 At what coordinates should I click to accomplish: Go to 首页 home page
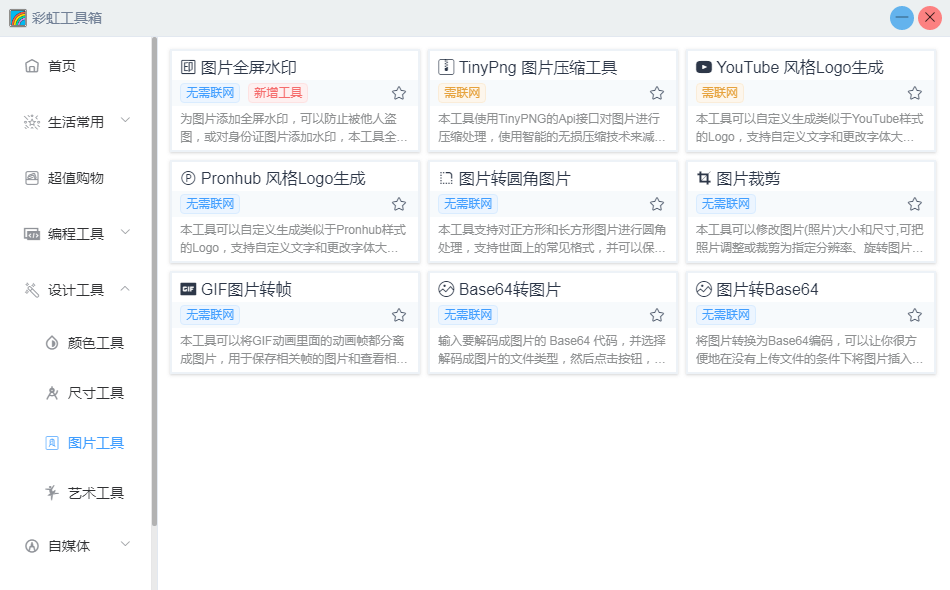(x=62, y=66)
